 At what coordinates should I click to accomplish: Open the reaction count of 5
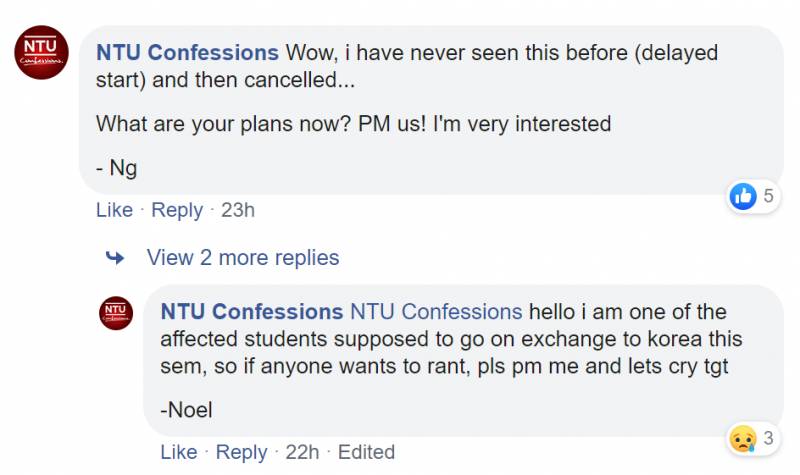click(x=769, y=196)
